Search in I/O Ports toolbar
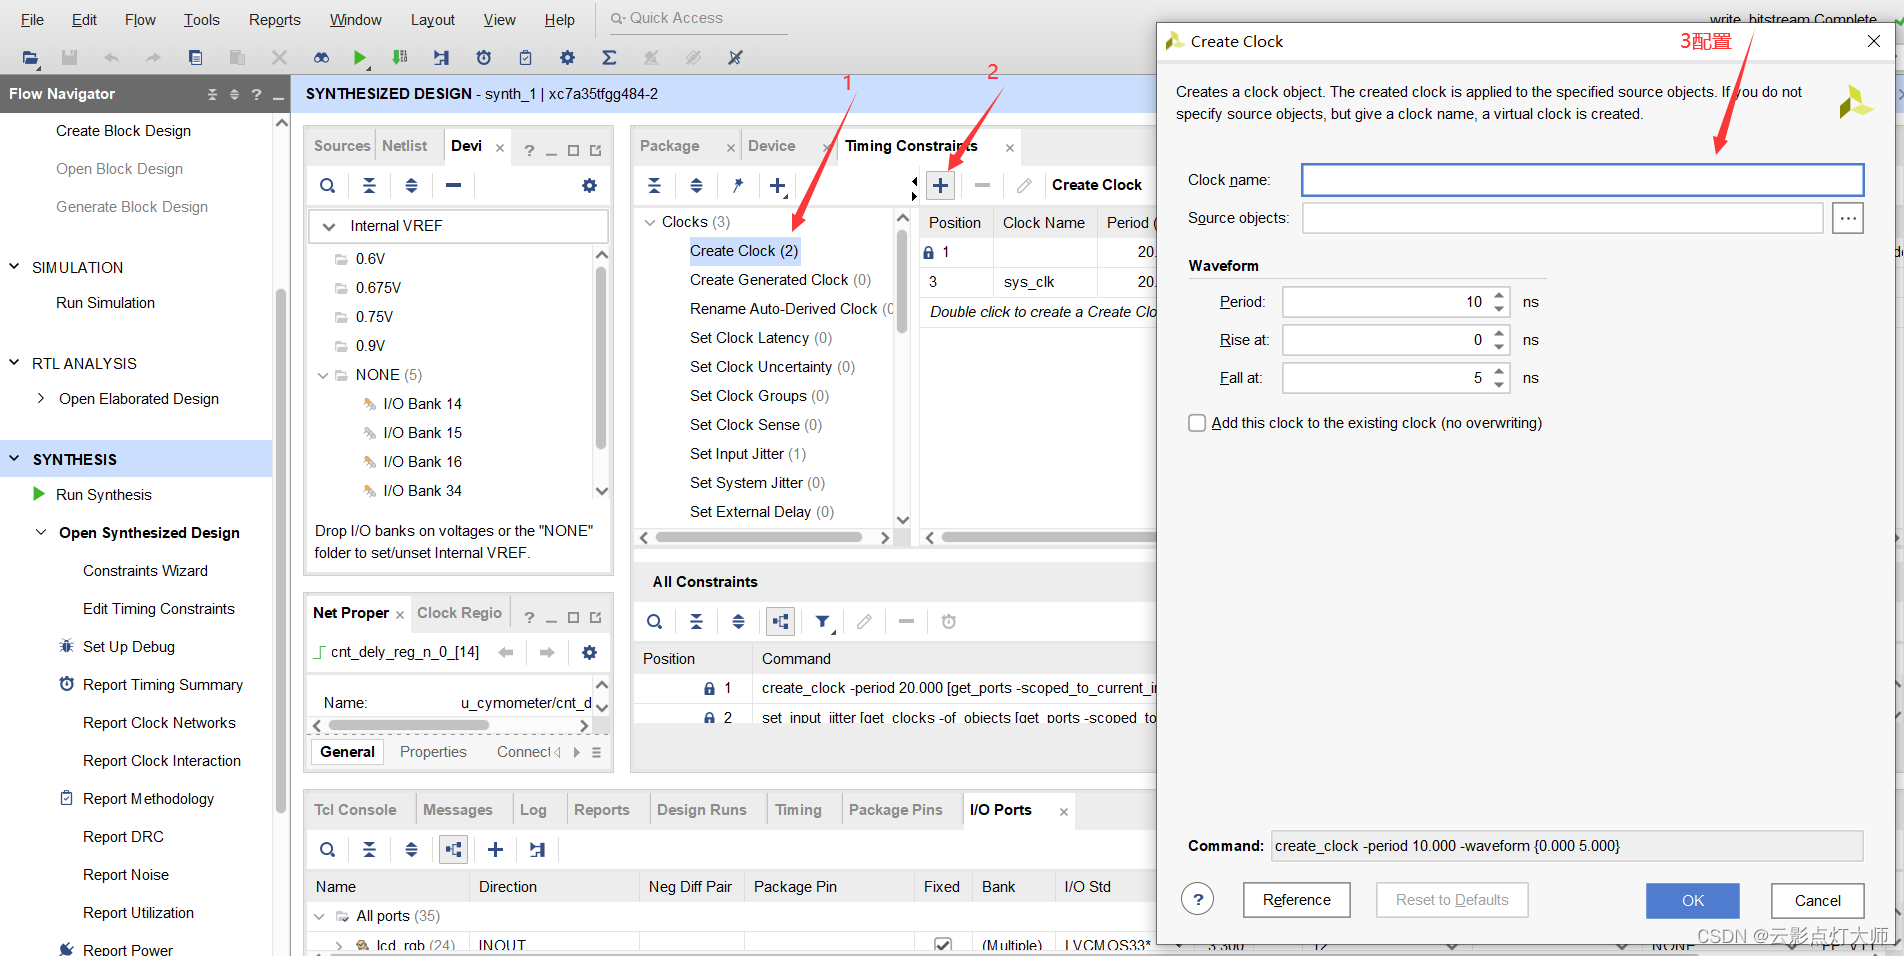The height and width of the screenshot is (956, 1904). coord(327,850)
